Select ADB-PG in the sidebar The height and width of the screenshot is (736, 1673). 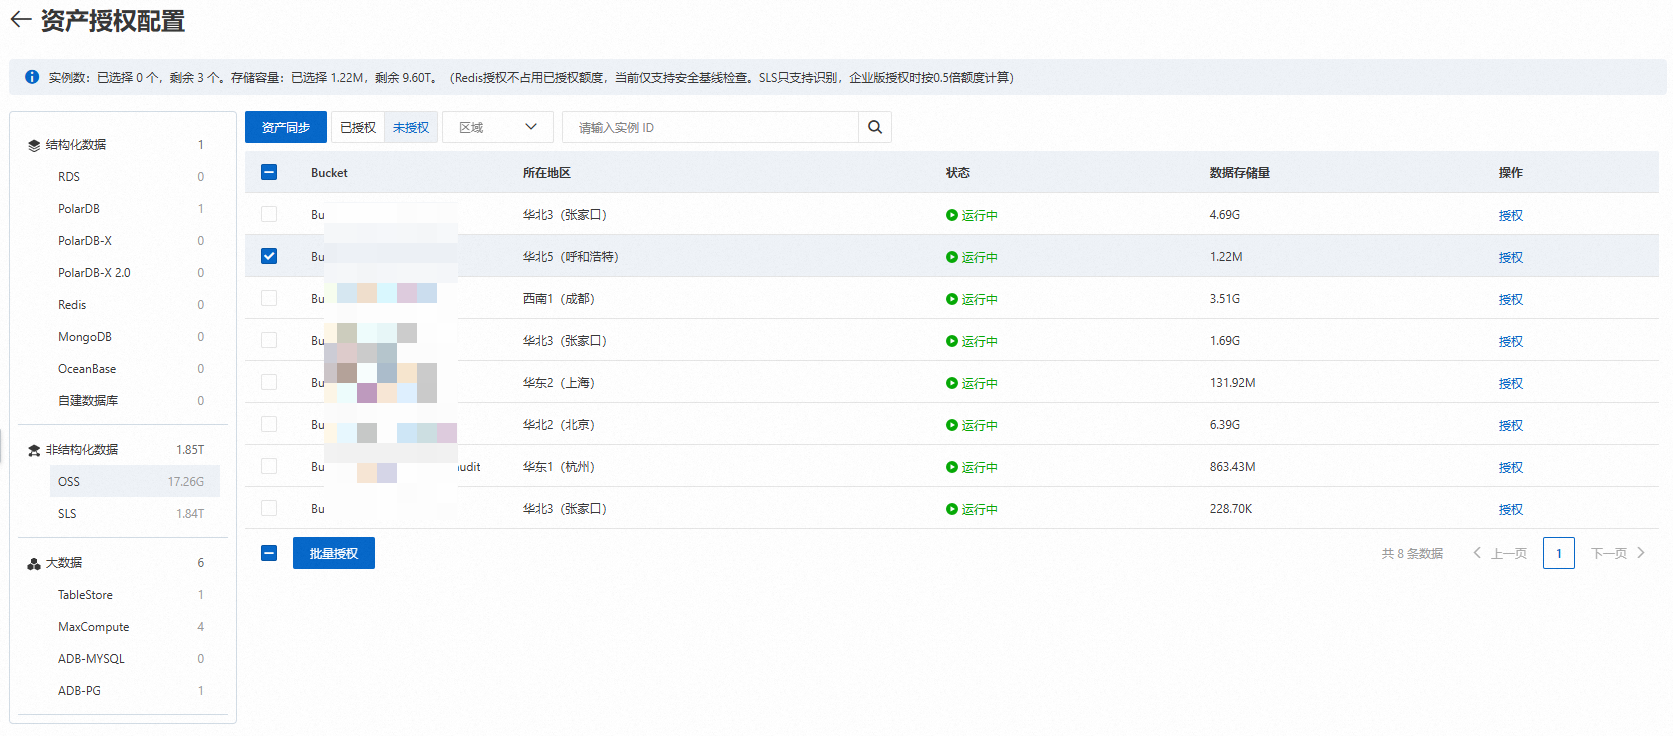point(135,691)
